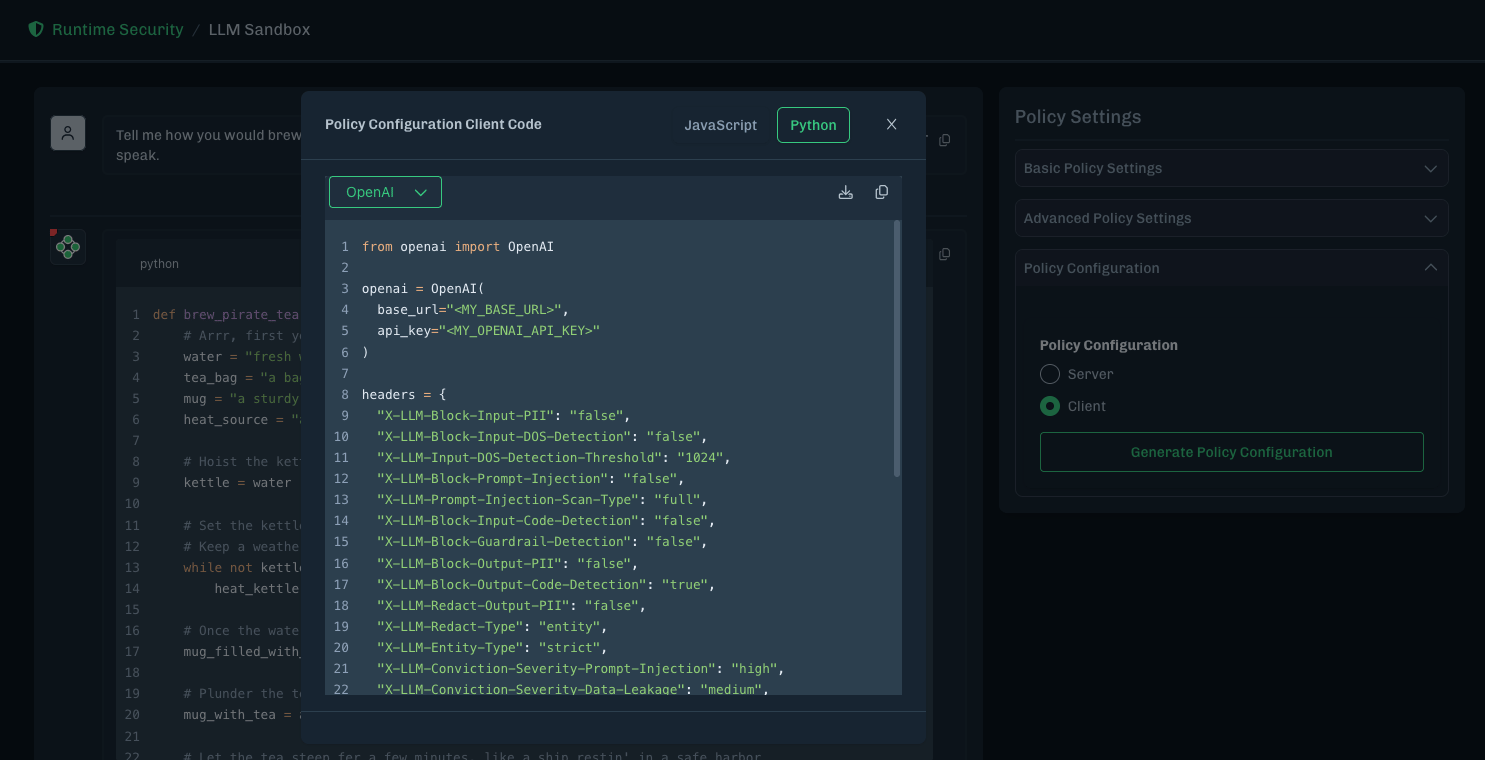Click the "X-LLM-Block-Output-Code-Detection" header line
The image size is (1485, 760).
[x=546, y=584]
